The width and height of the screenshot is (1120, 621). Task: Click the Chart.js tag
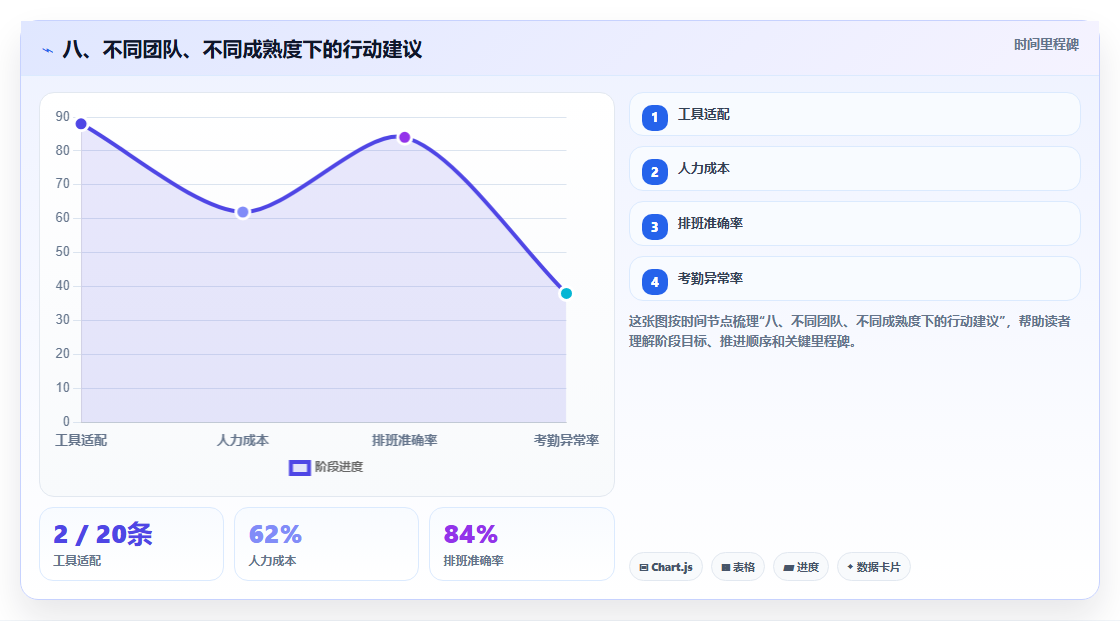666,567
